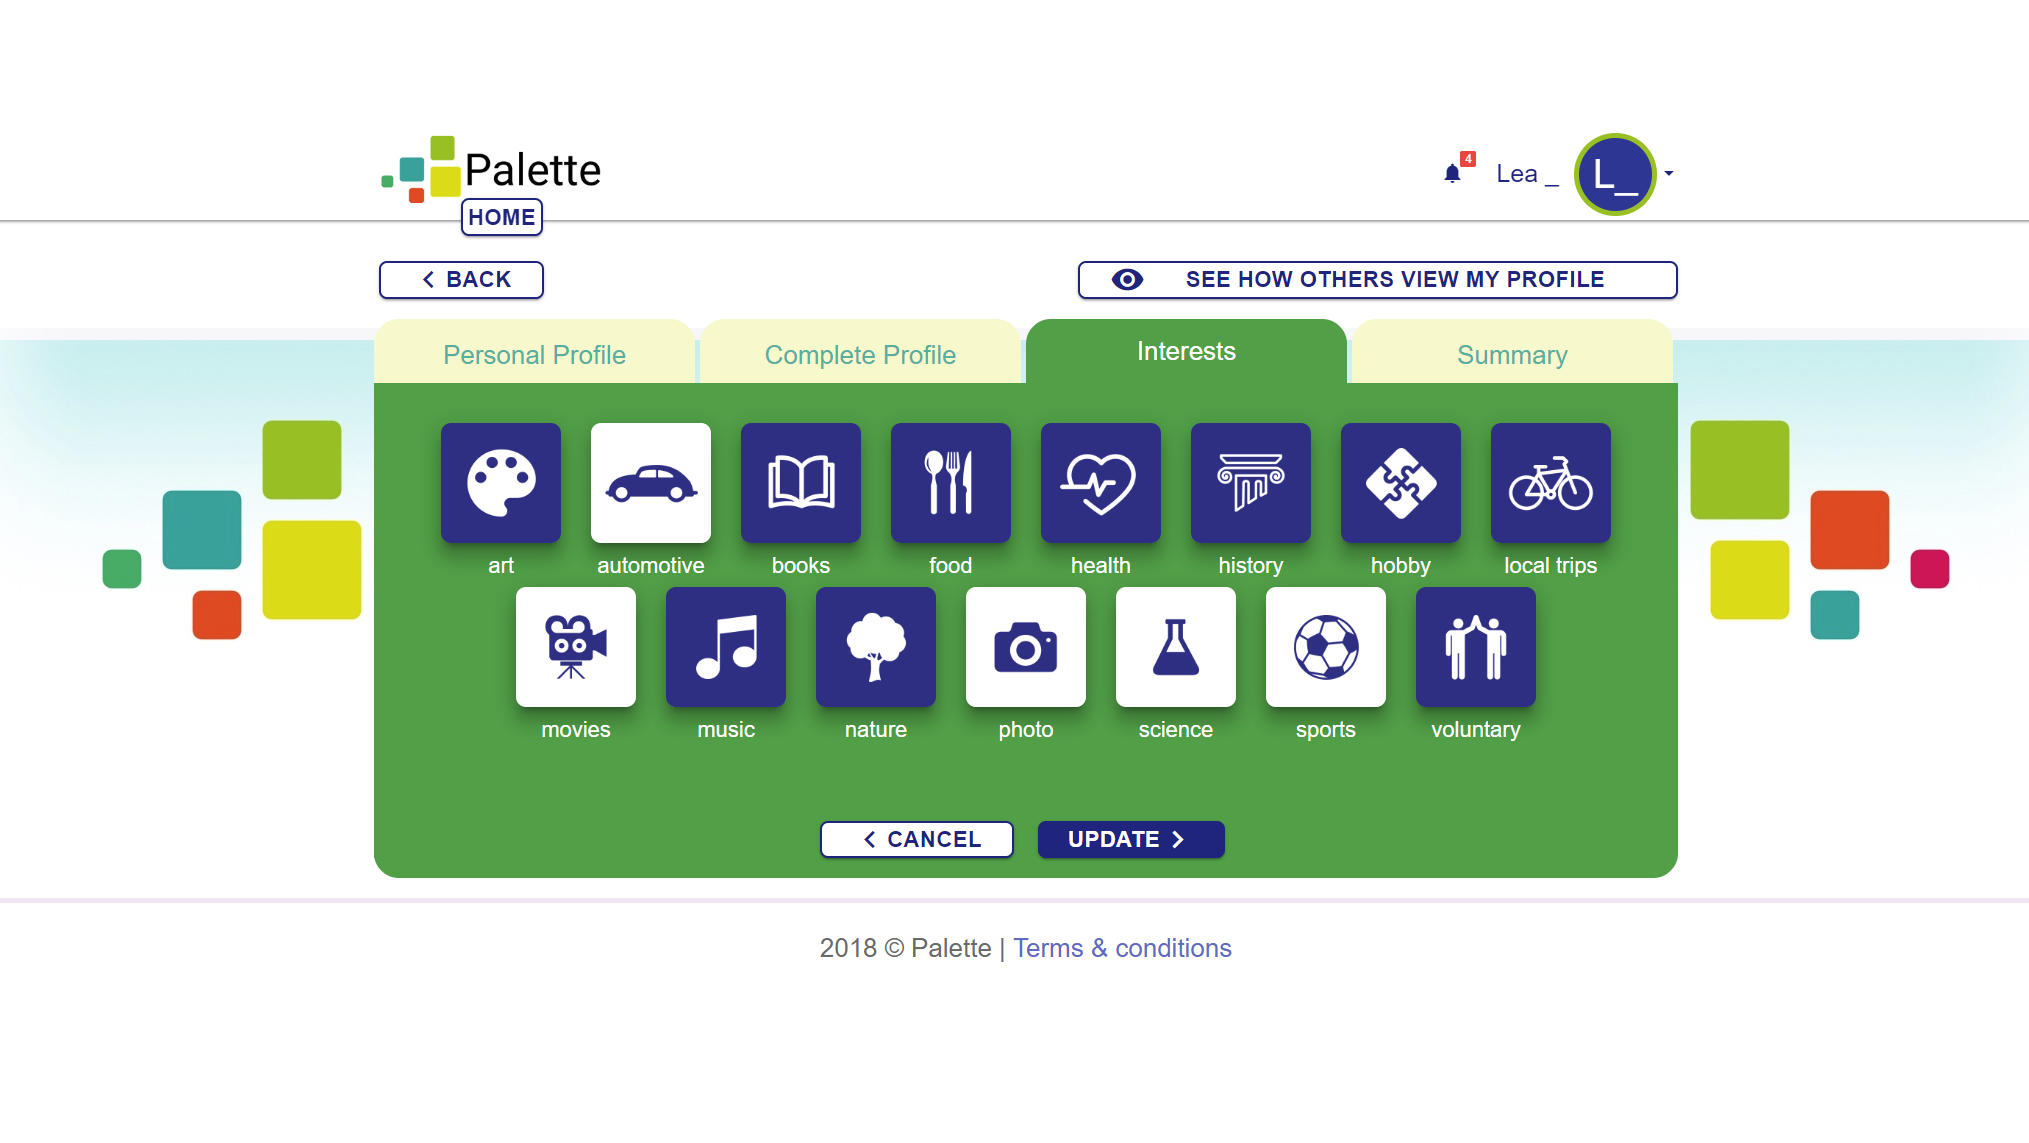Click the BACK button
The height and width of the screenshot is (1143, 2029).
(461, 280)
